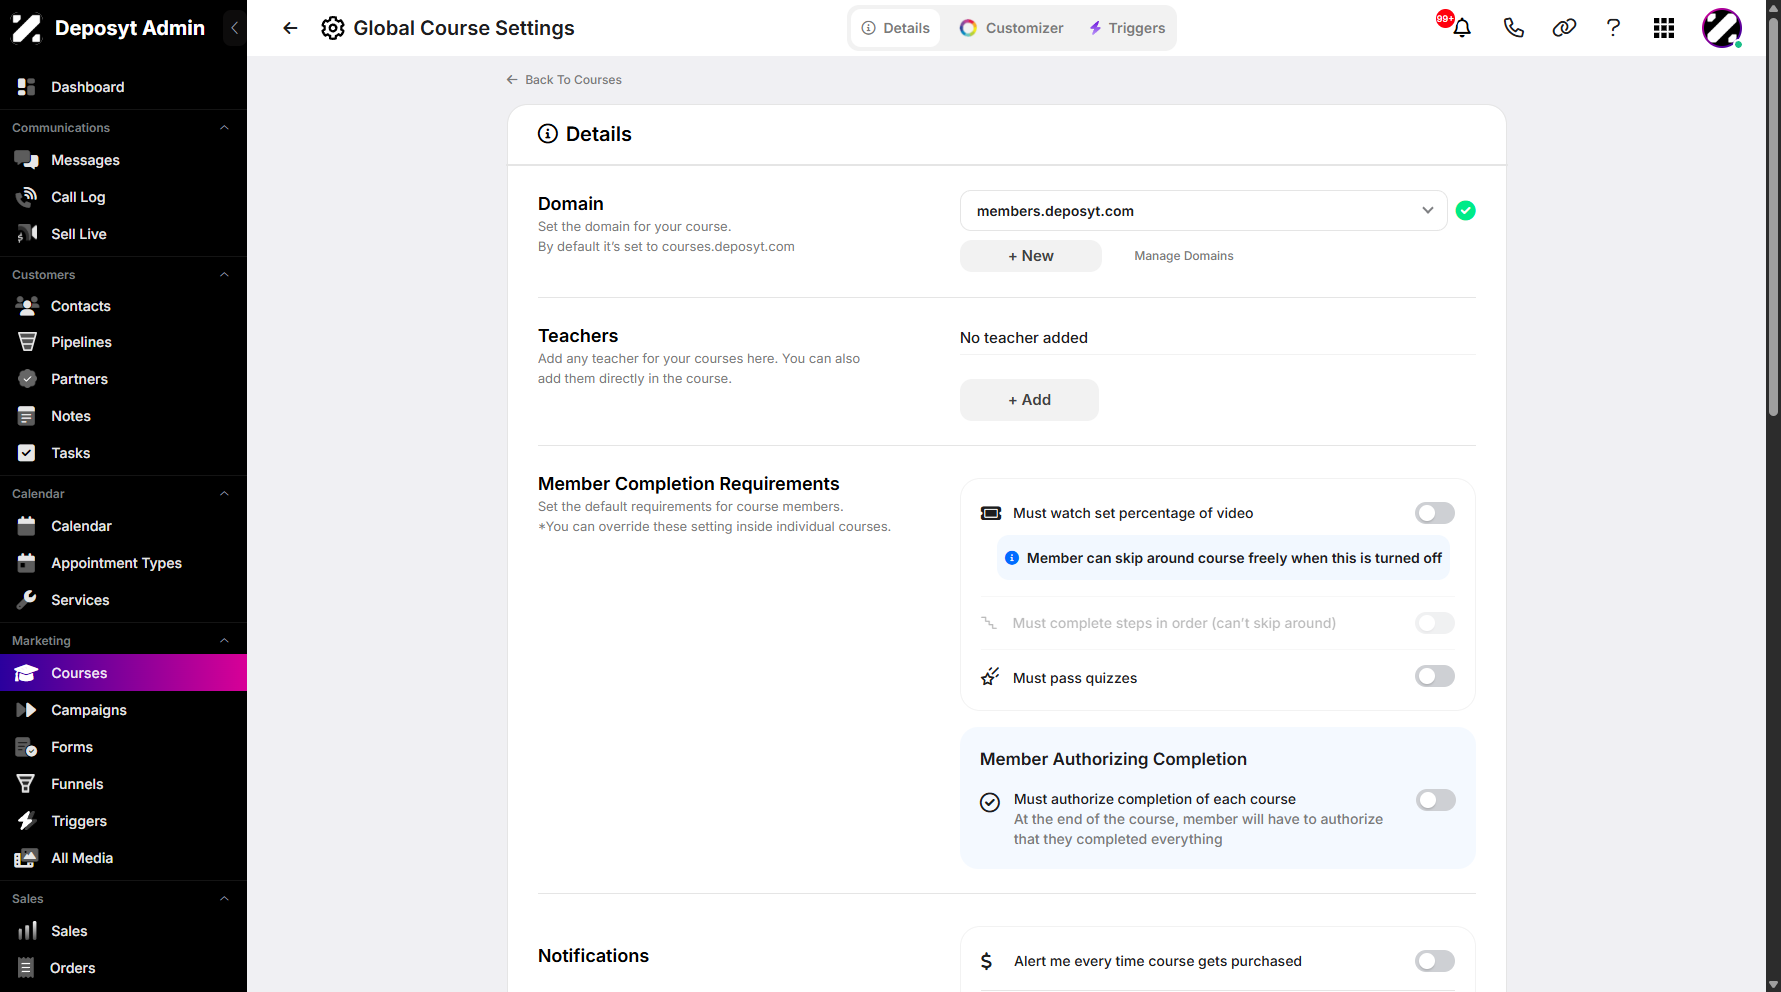Image resolution: width=1781 pixels, height=992 pixels.
Task: Enable Must pass quizzes toggle
Action: tap(1434, 677)
